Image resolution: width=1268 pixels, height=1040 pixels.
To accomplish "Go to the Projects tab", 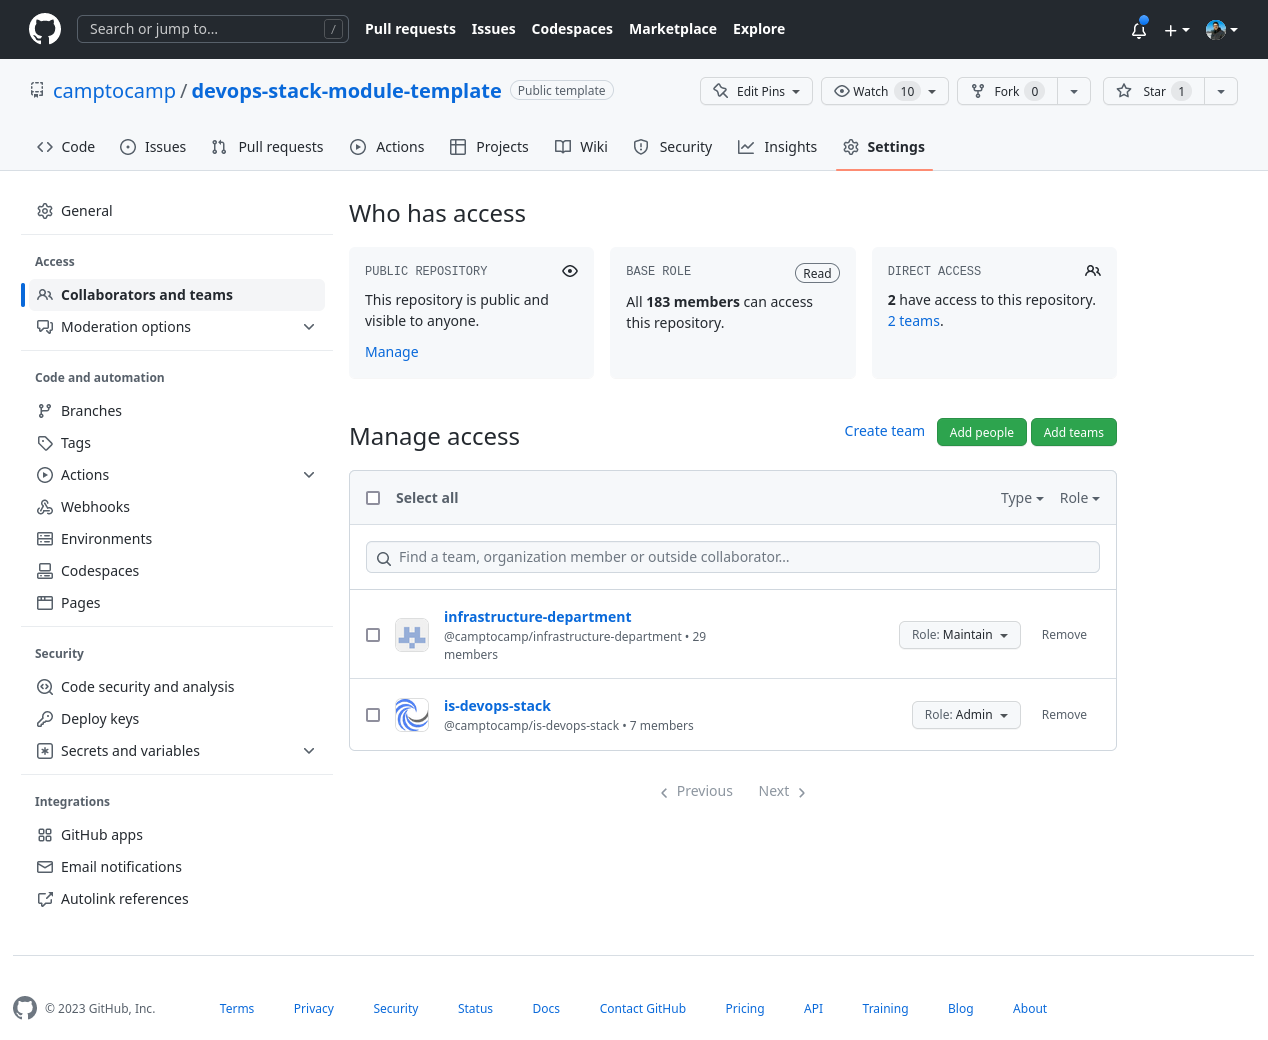I will pos(489,147).
